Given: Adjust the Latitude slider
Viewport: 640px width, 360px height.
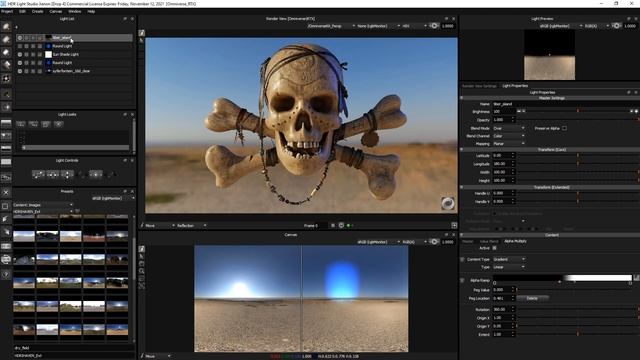Looking at the screenshot, I should pyautogui.click(x=578, y=156).
